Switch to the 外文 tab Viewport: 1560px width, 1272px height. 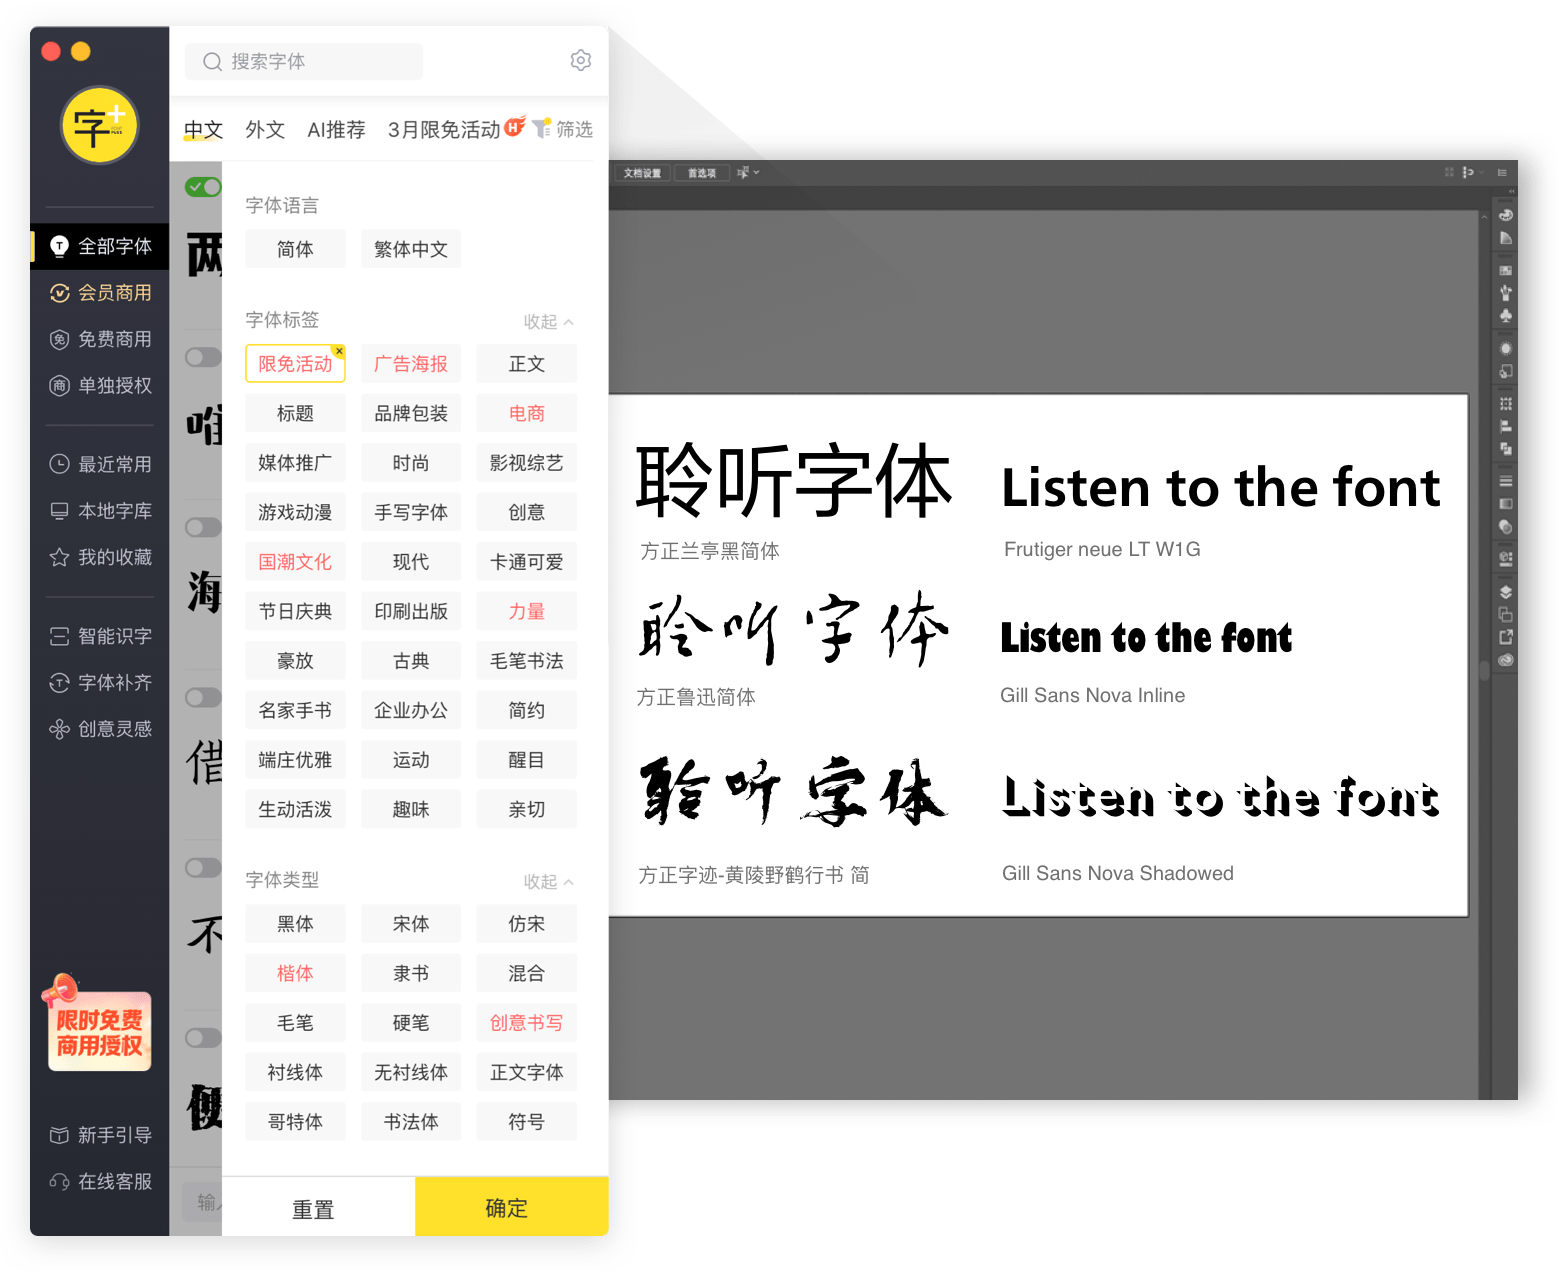[264, 129]
